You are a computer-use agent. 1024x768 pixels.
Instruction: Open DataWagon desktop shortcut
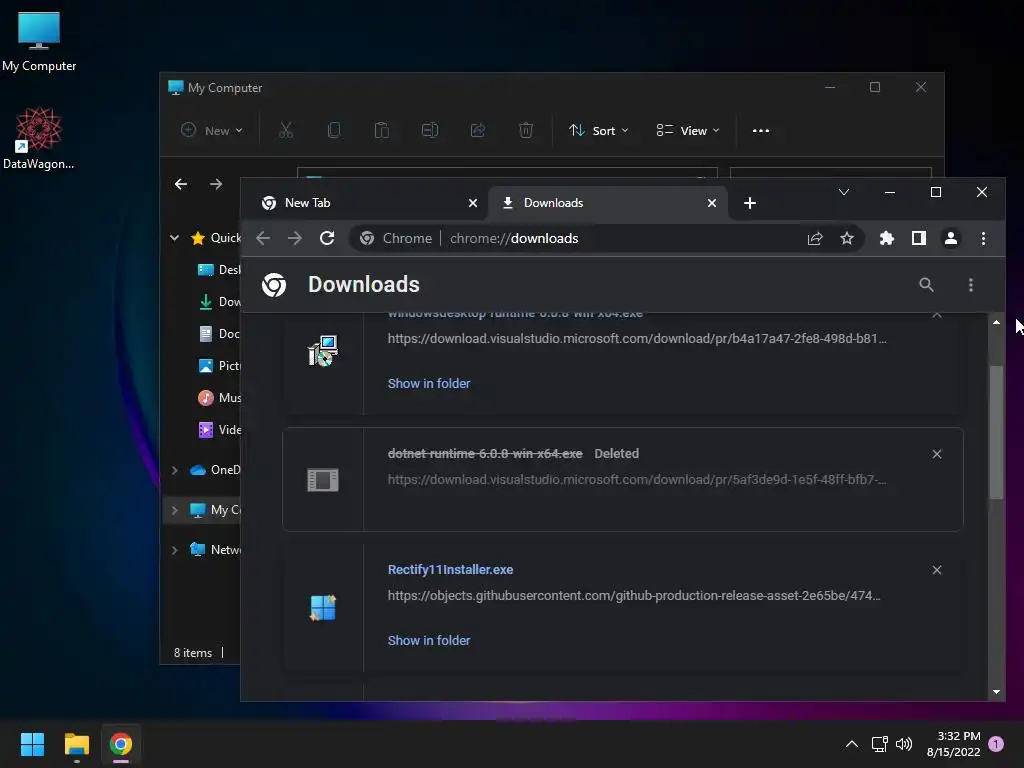(39, 138)
